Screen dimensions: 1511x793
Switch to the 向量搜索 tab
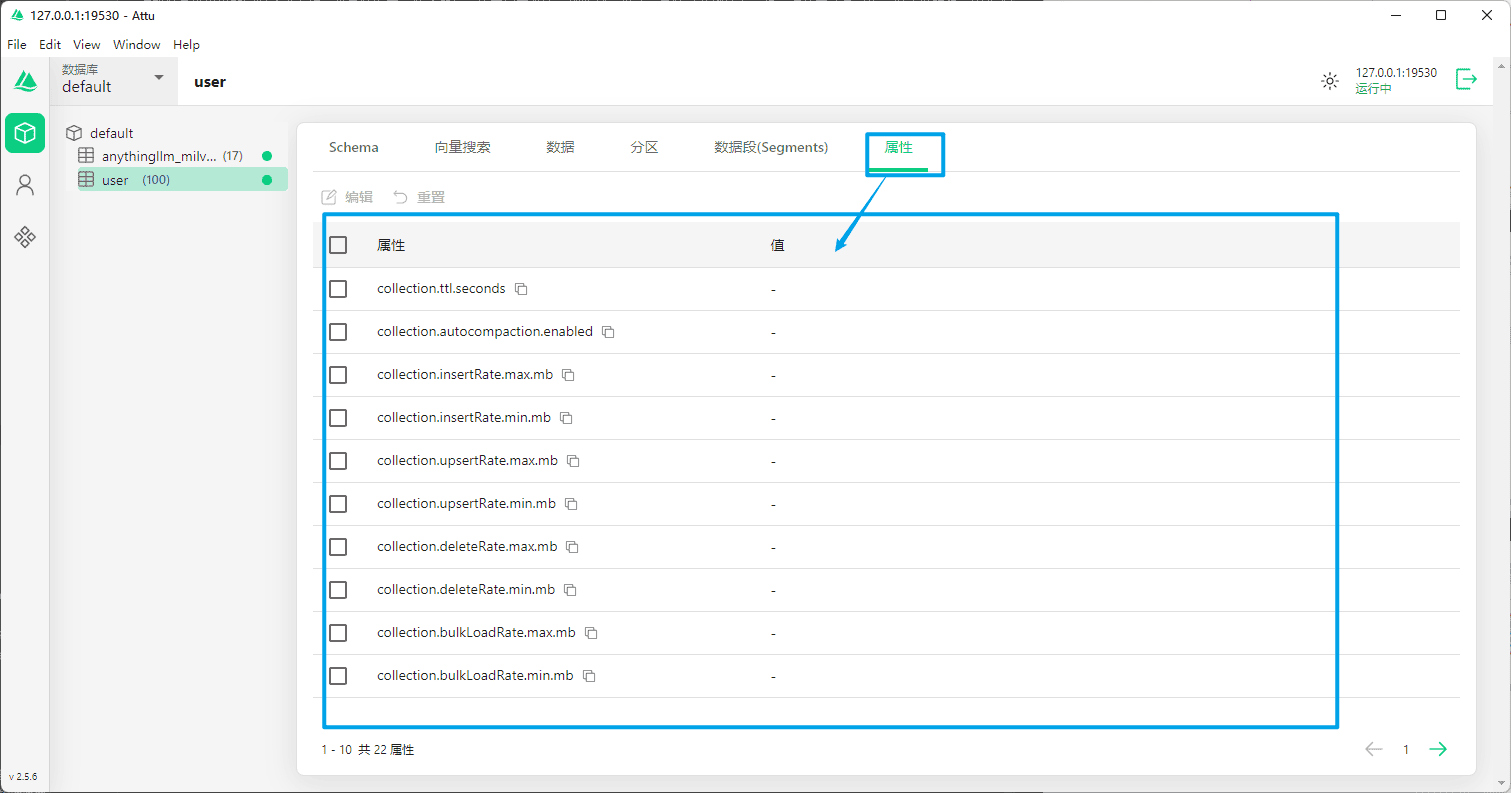click(x=462, y=147)
